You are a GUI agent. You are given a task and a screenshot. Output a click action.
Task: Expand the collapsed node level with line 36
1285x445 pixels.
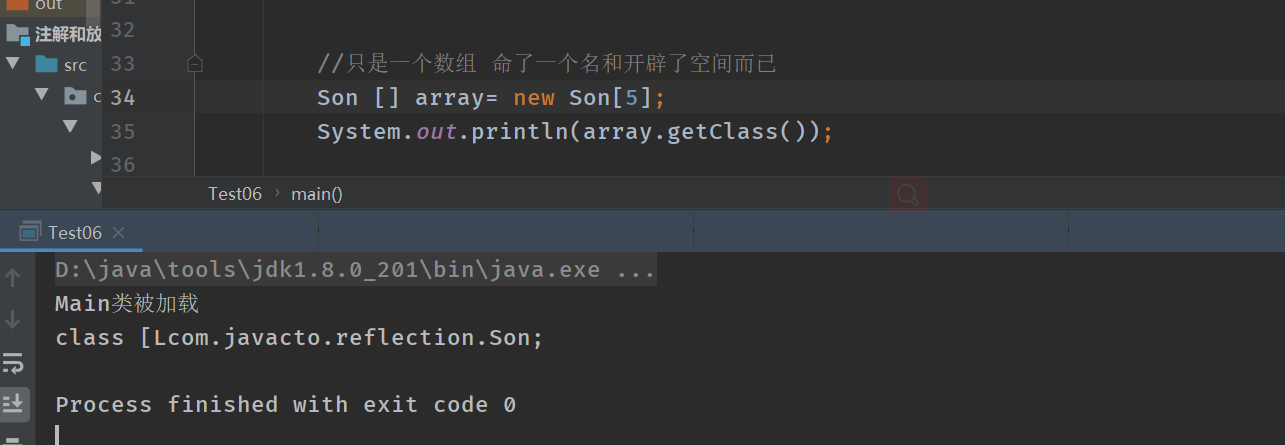point(96,157)
